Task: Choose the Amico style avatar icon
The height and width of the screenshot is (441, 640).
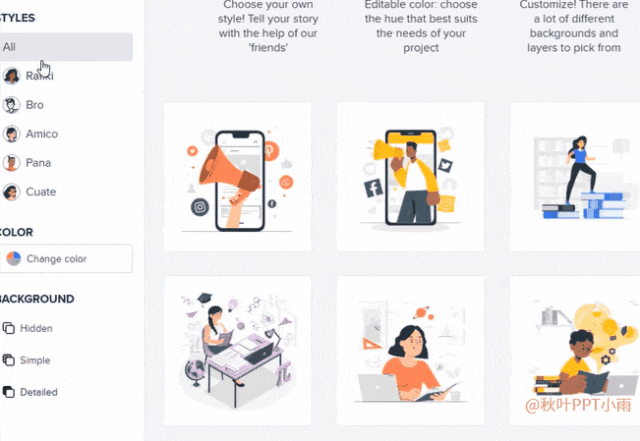Action: pos(11,134)
